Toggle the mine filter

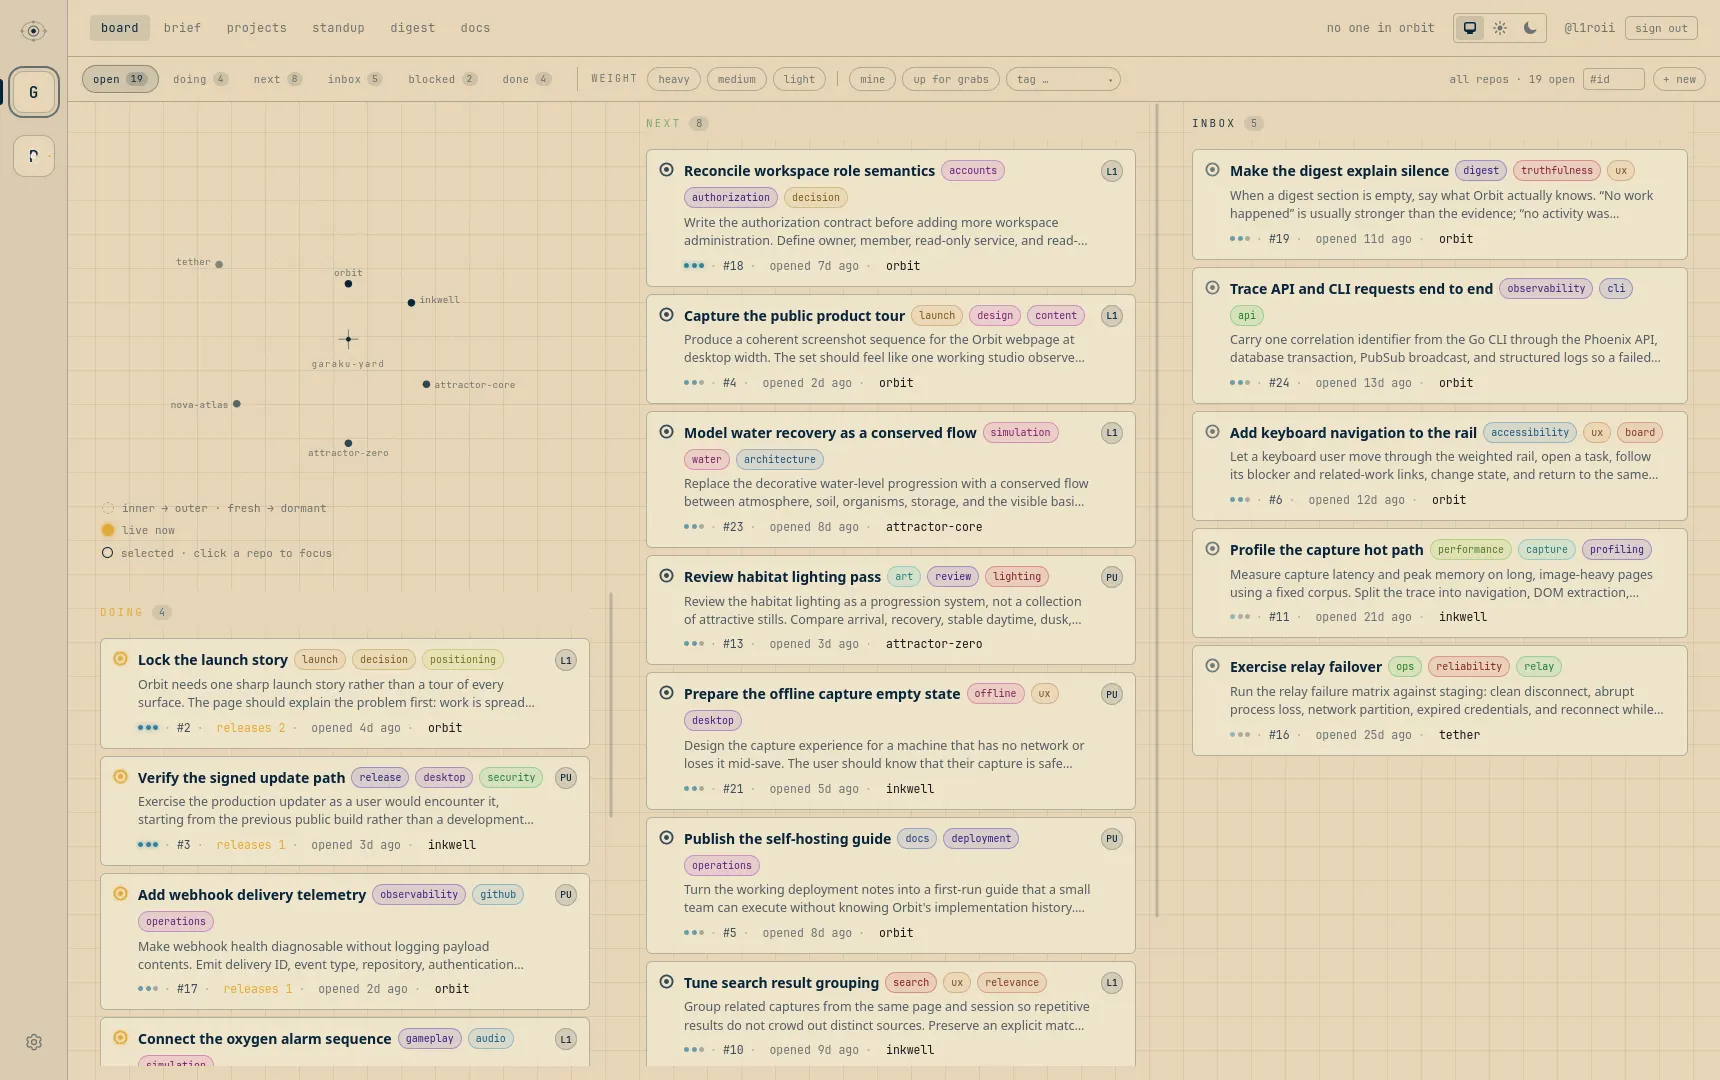pos(873,79)
